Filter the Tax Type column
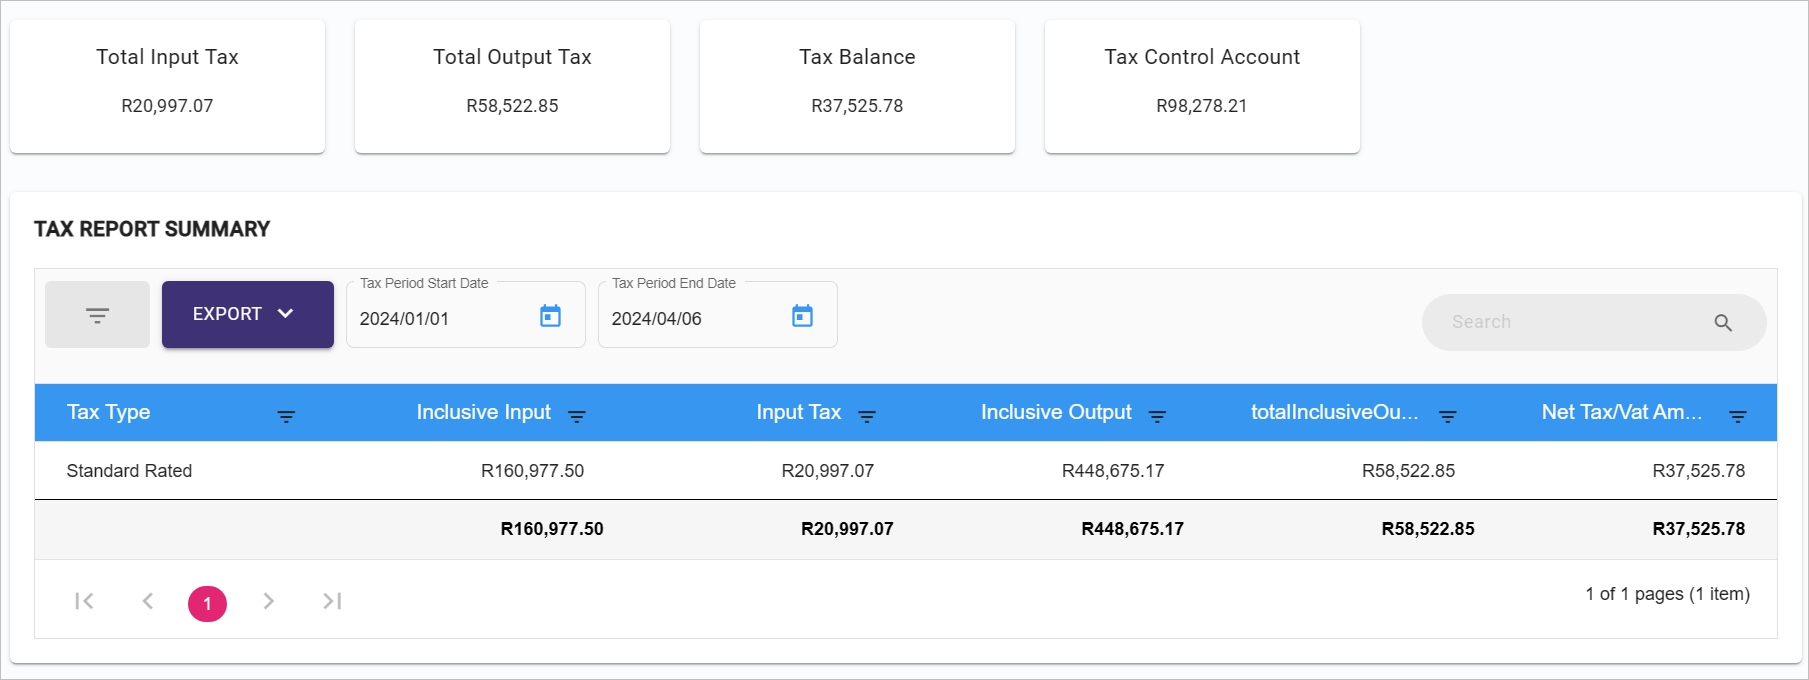Image resolution: width=1809 pixels, height=680 pixels. tap(286, 416)
